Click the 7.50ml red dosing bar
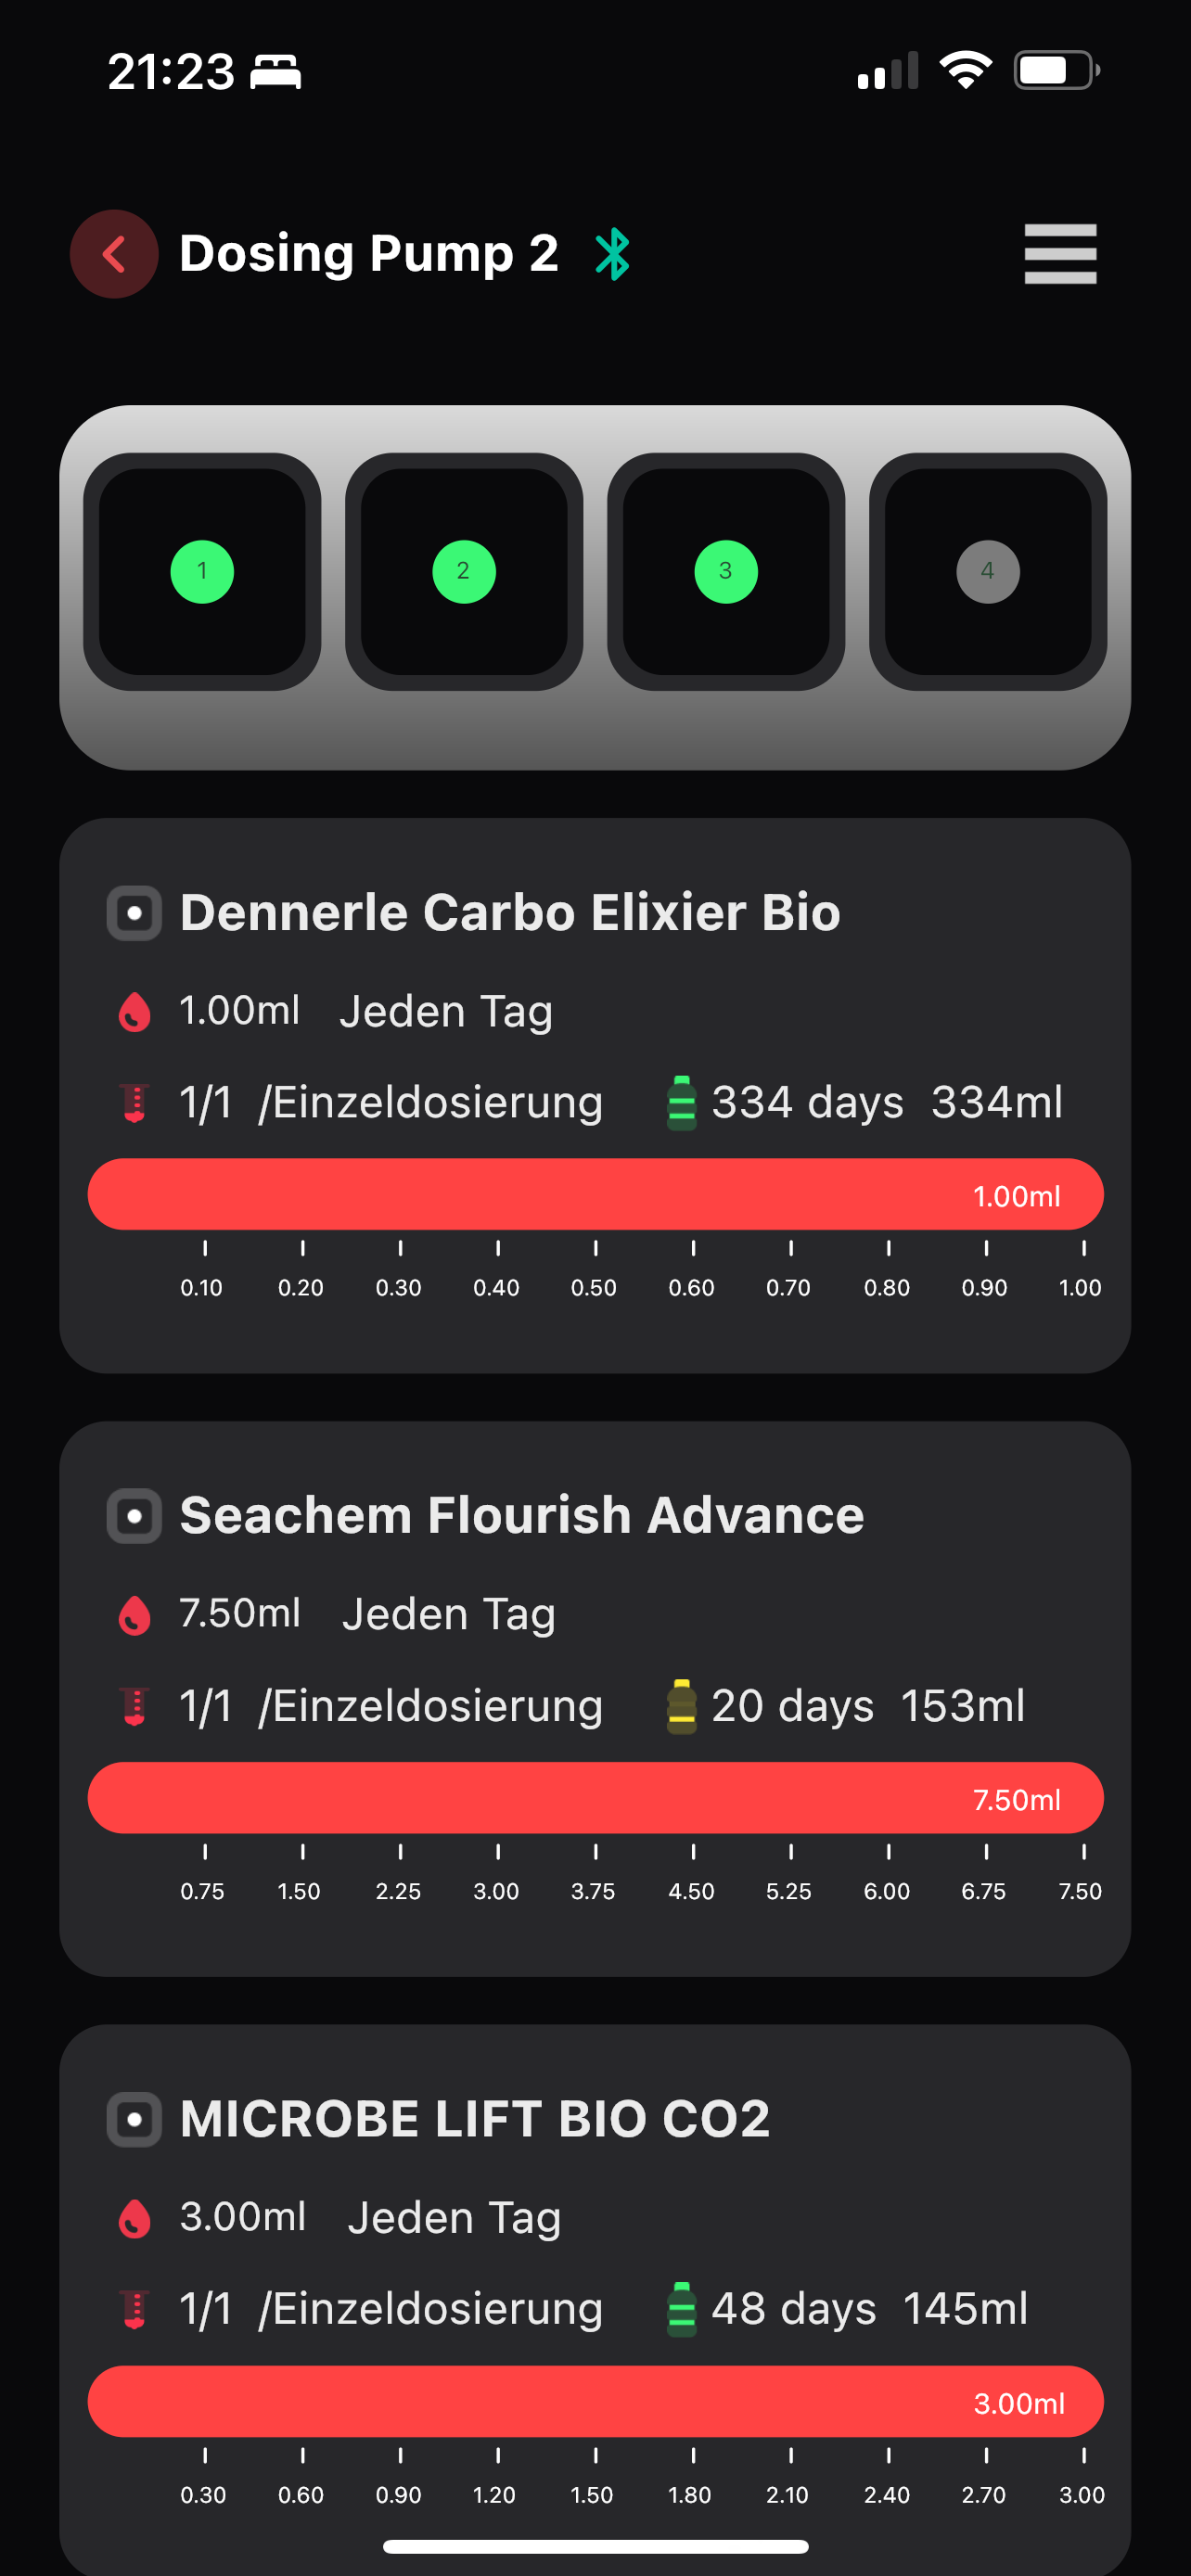1191x2576 pixels. pyautogui.click(x=595, y=1797)
